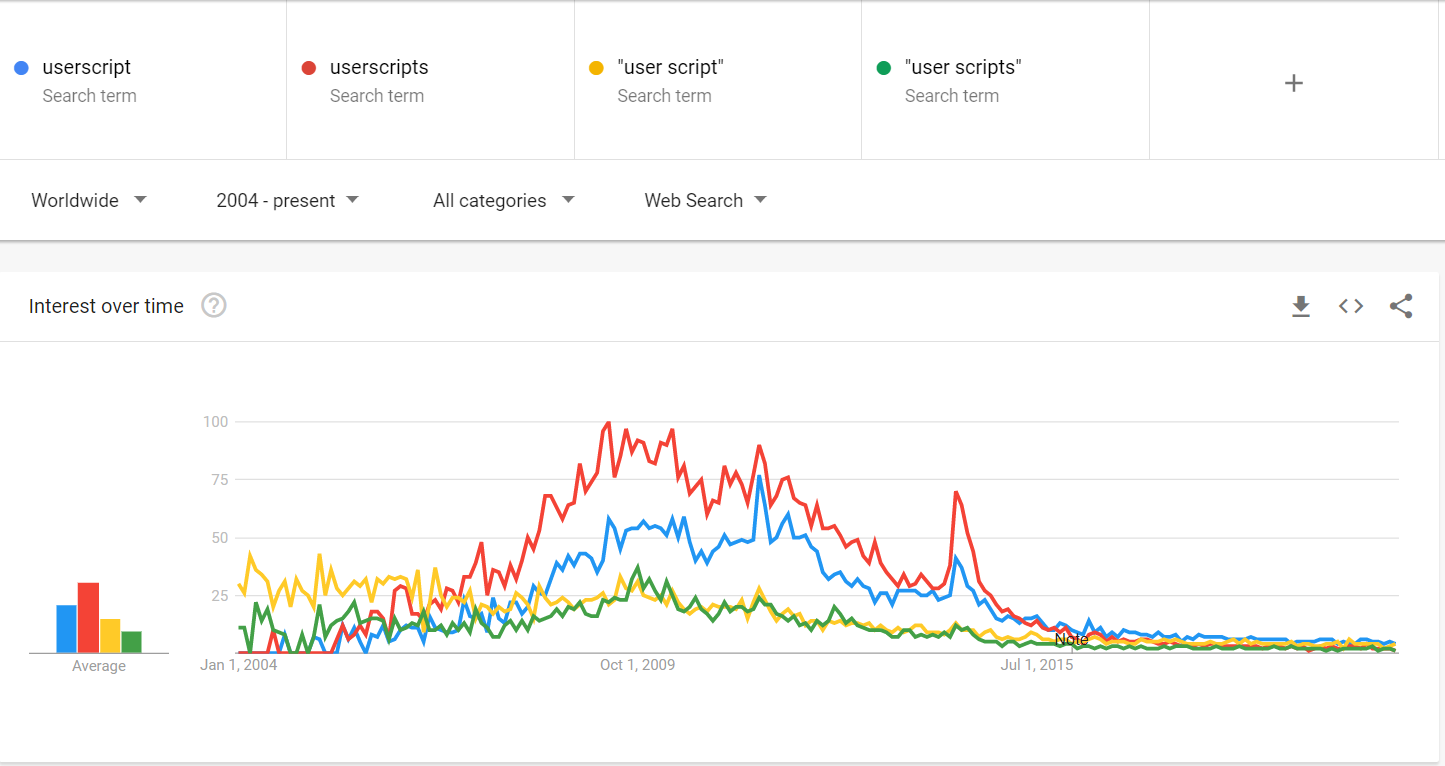Select the "user script" search term
The image size is (1445, 766).
click(670, 68)
